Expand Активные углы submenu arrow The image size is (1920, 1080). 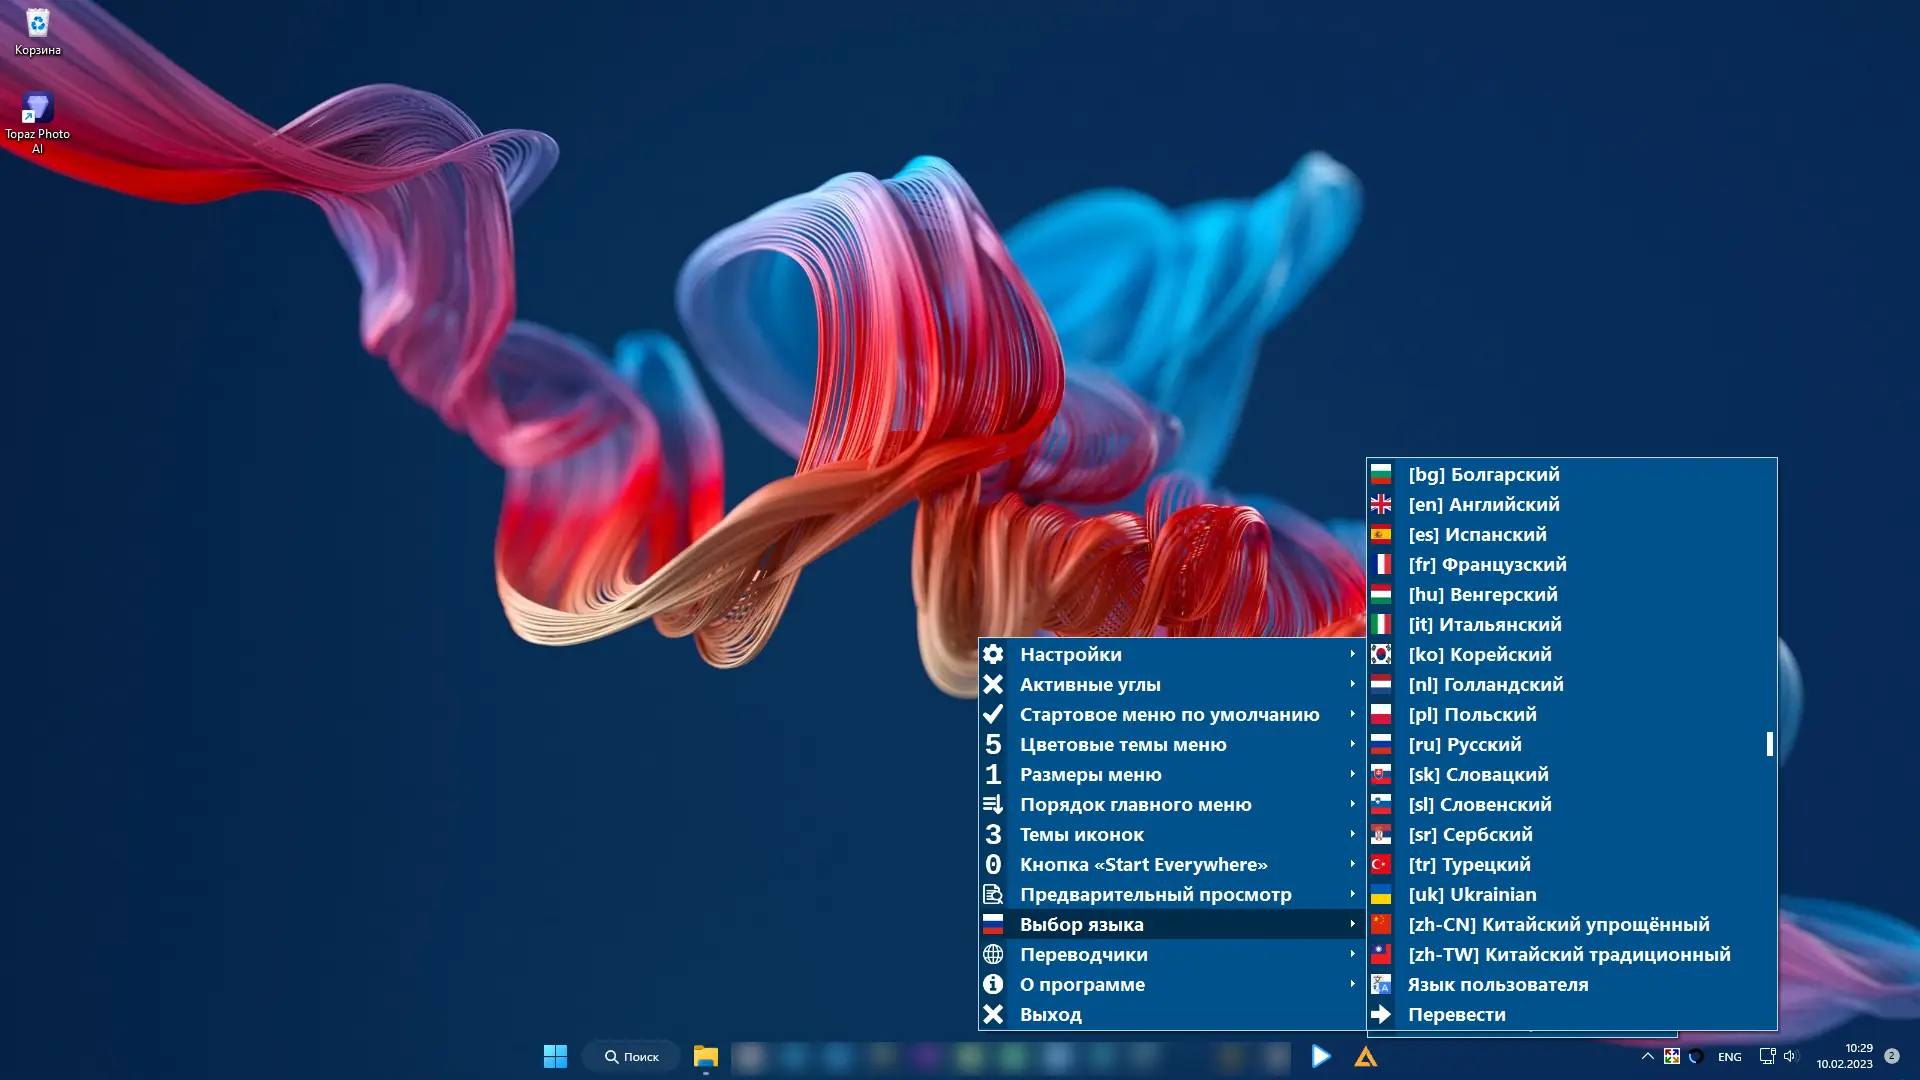coord(1352,684)
